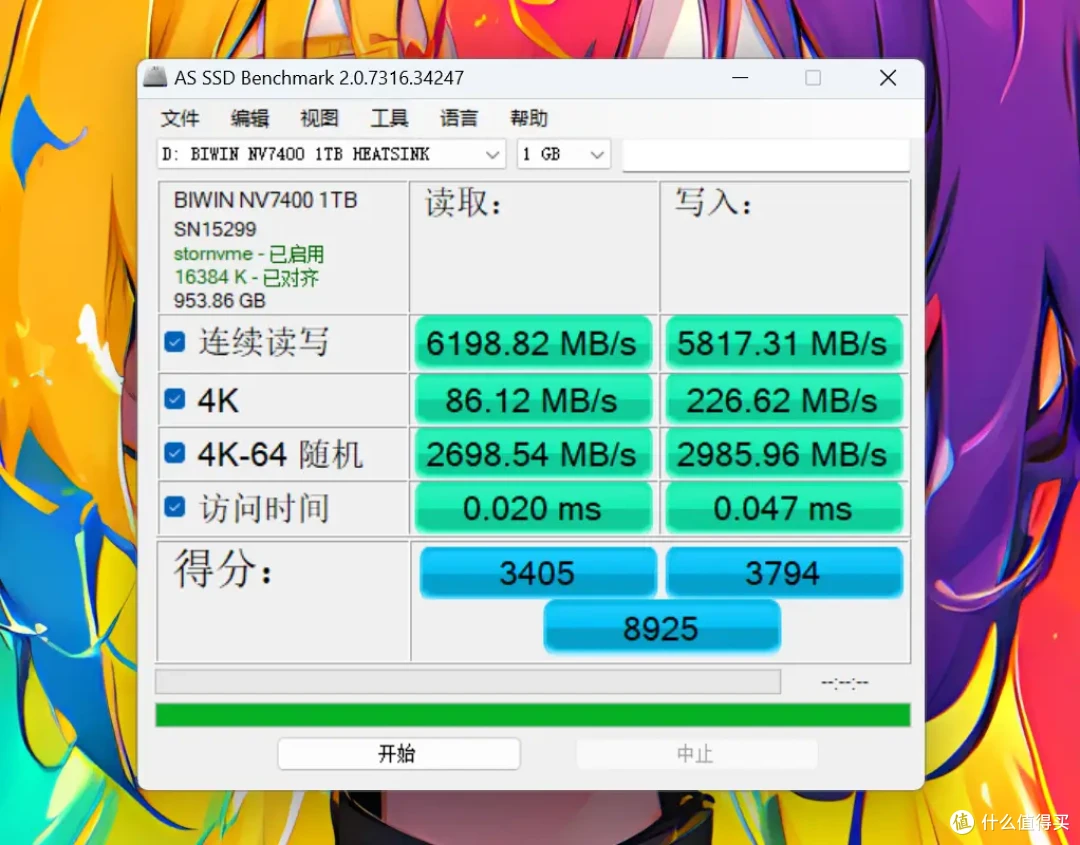1080x845 pixels.
Task: Click the 读取 read column header
Action: click(x=463, y=203)
